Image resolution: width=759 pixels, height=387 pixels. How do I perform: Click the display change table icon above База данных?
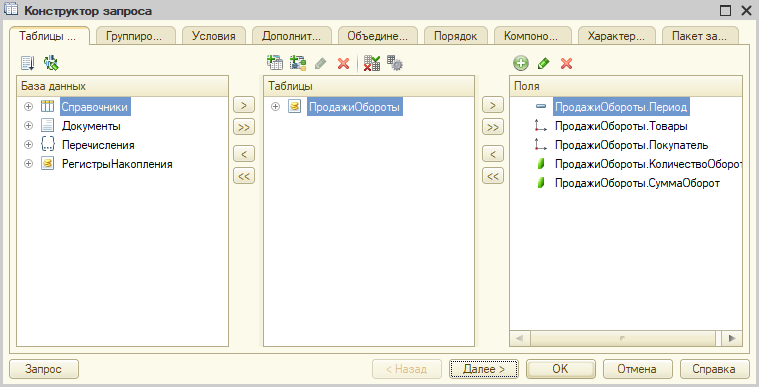pos(28,63)
